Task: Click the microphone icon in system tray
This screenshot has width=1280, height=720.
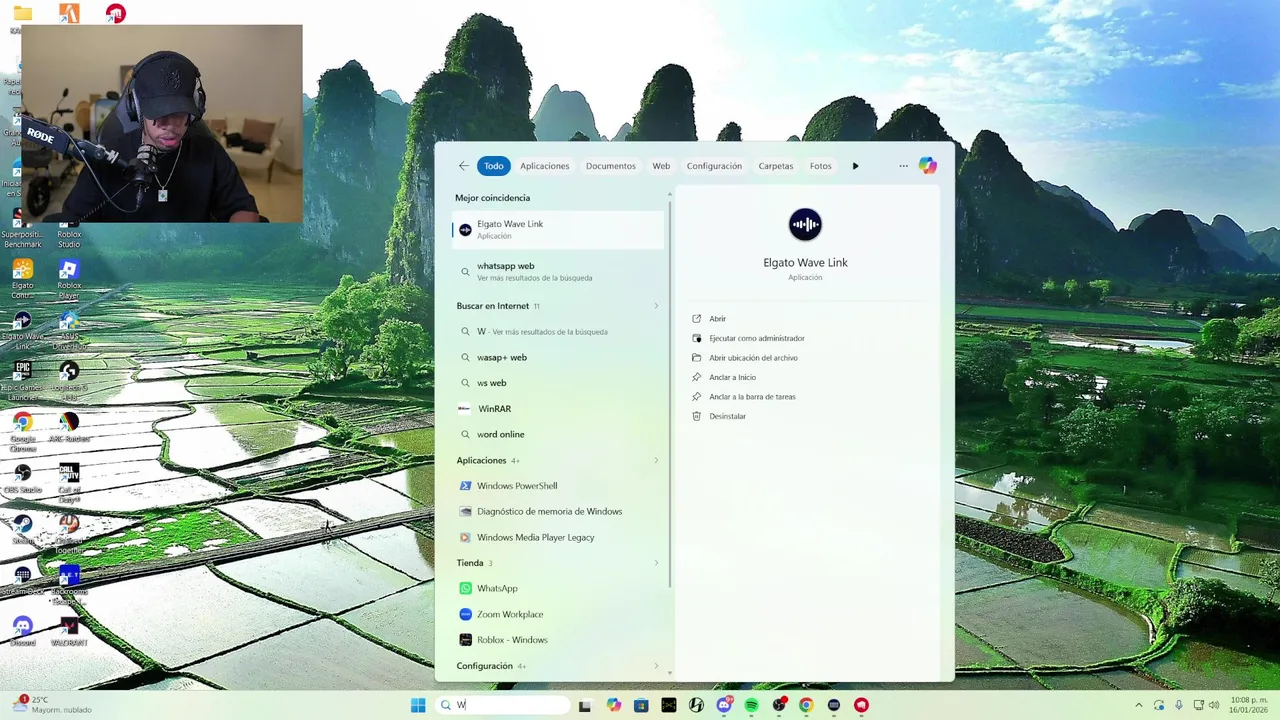Action: (1179, 705)
